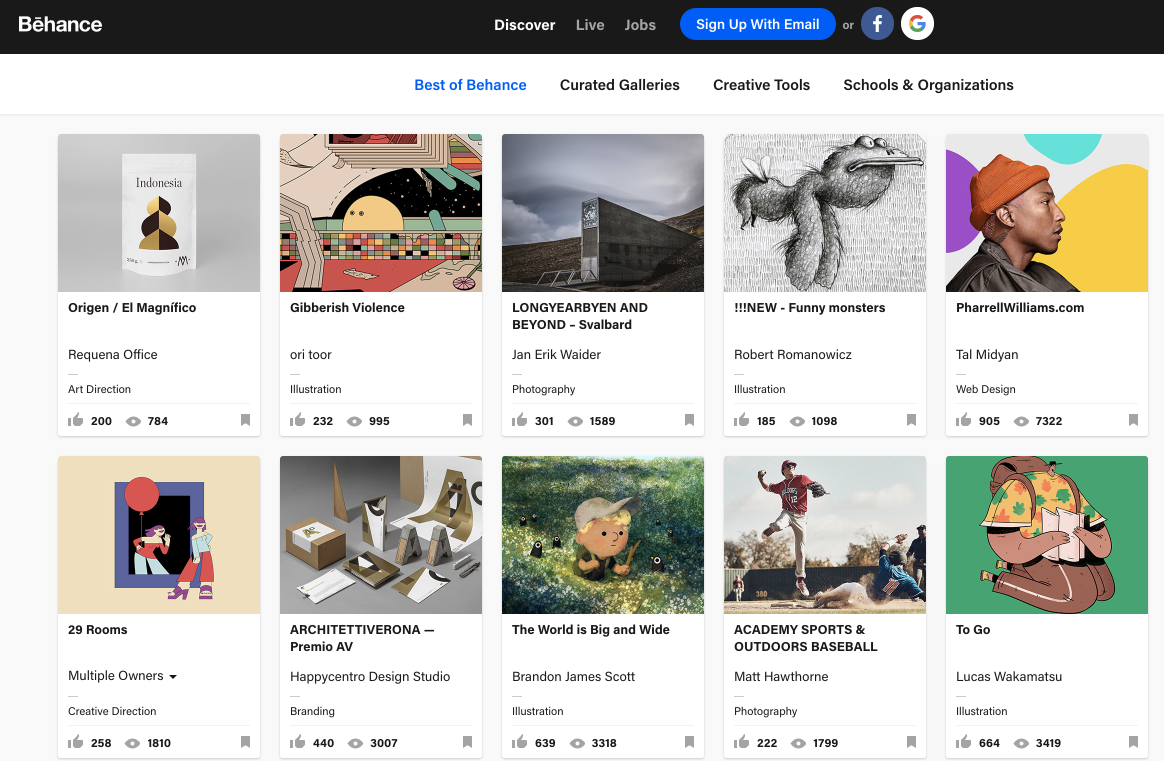
Task: Appreciate the ACADEMY SPORTS baseball project
Action: [742, 742]
